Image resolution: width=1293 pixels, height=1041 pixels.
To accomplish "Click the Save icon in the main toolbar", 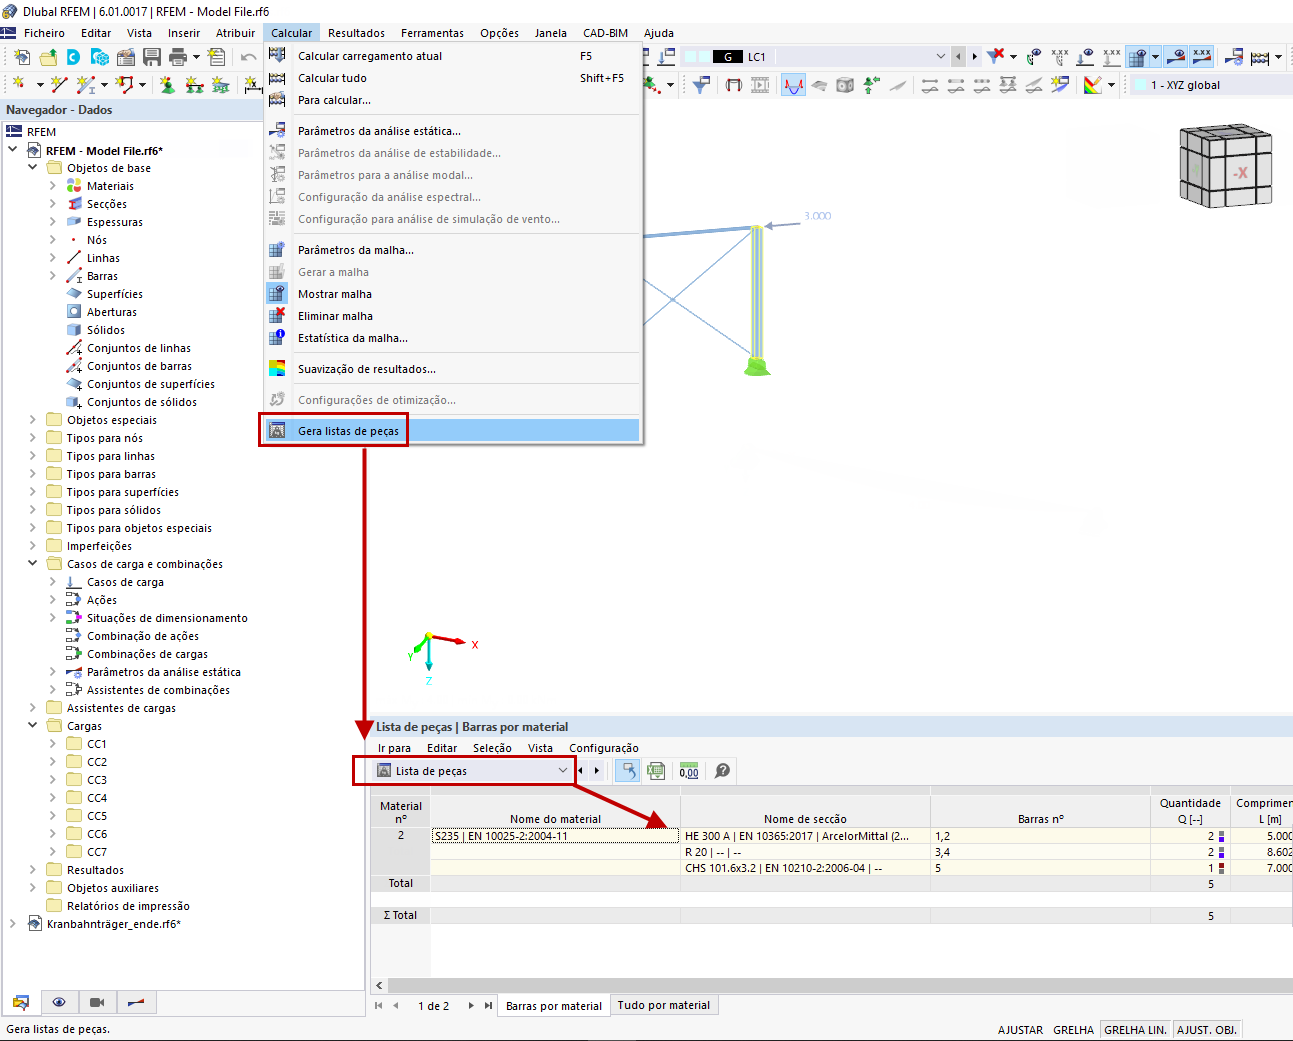I will coord(152,57).
